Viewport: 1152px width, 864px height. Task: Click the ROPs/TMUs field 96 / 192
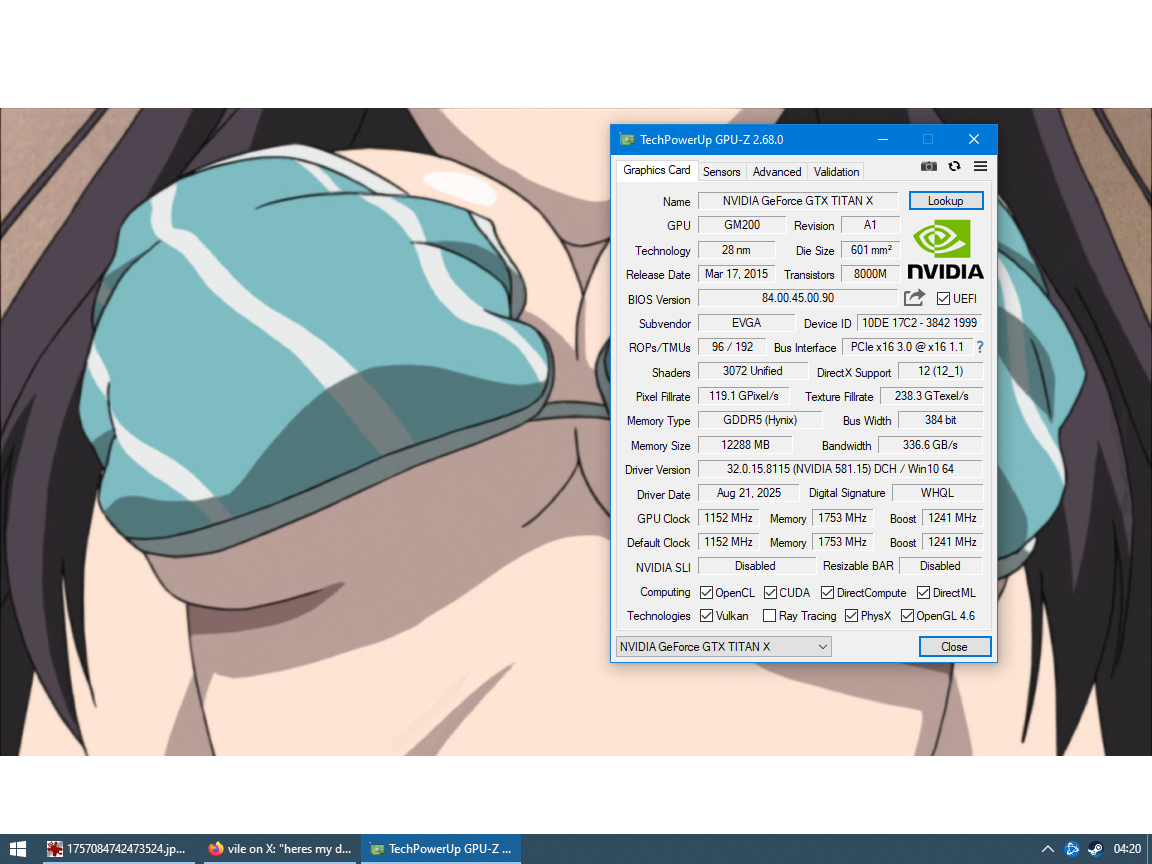pyautogui.click(x=732, y=347)
